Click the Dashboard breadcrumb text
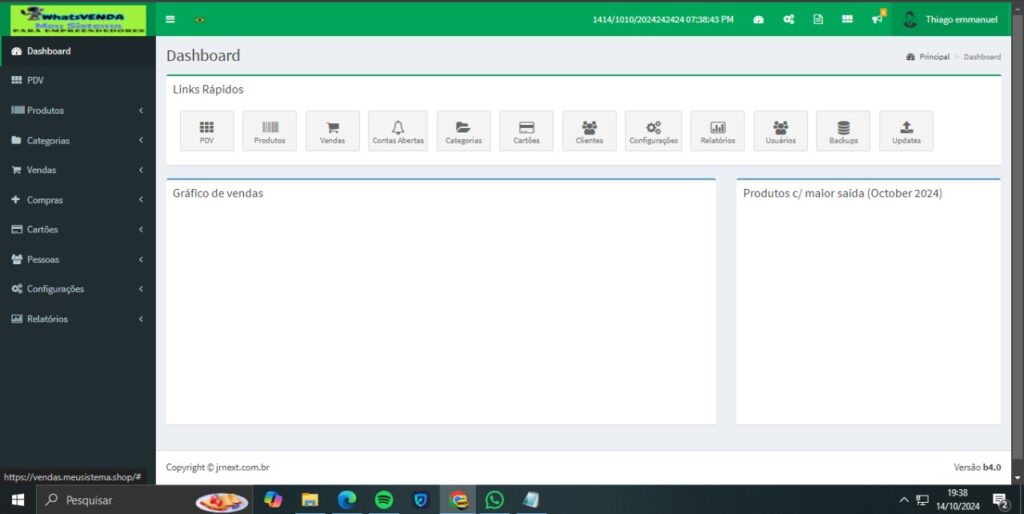 tap(982, 57)
